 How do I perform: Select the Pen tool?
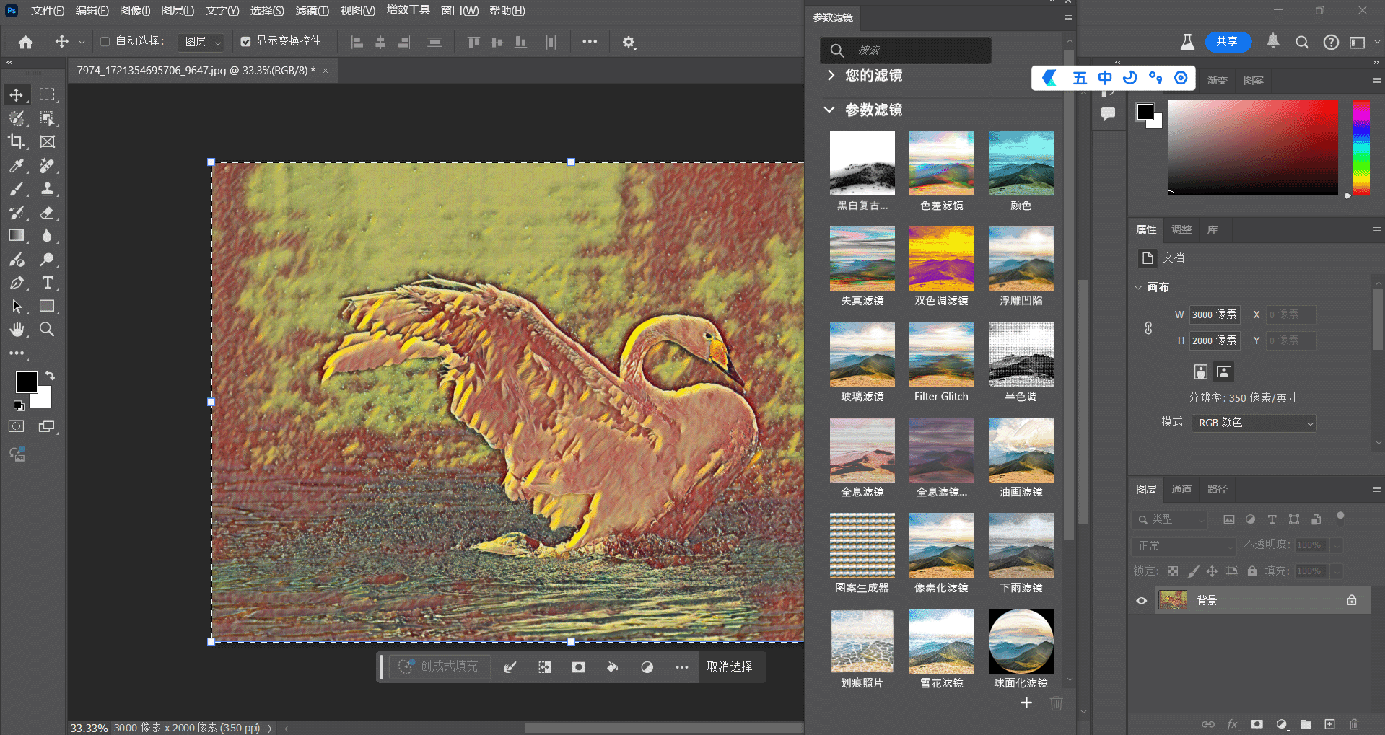click(16, 282)
